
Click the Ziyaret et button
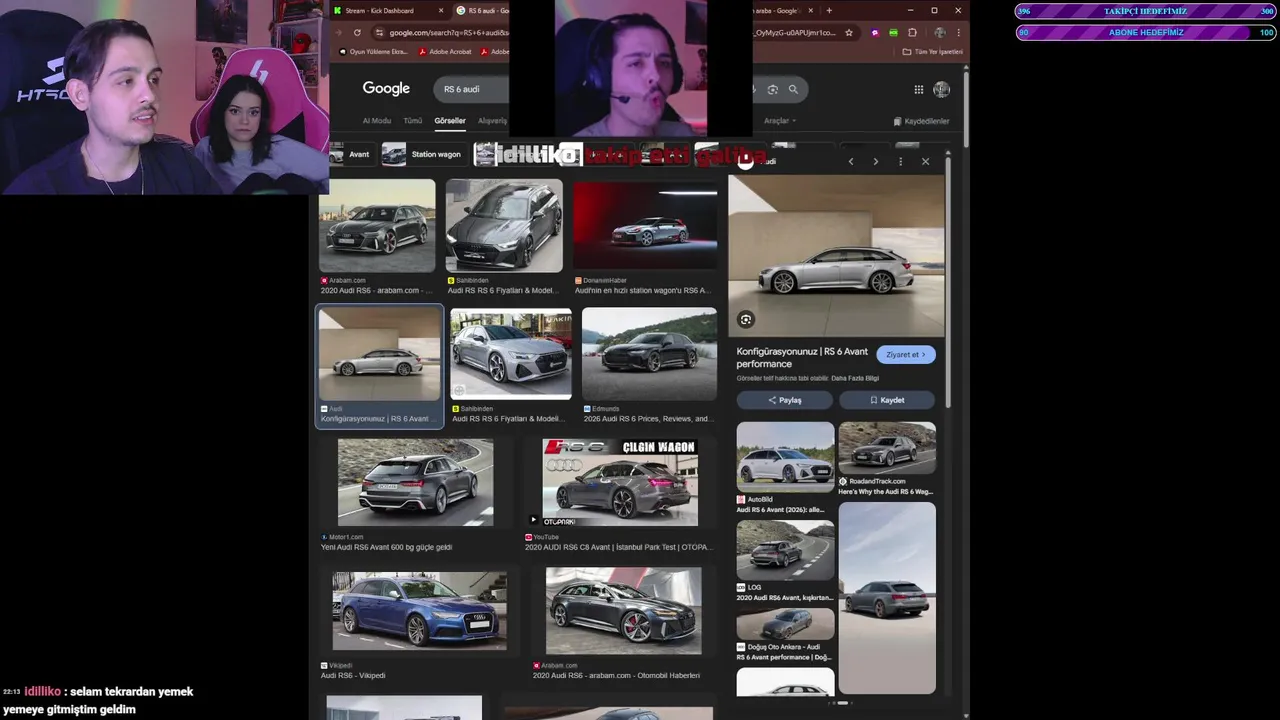pos(906,354)
